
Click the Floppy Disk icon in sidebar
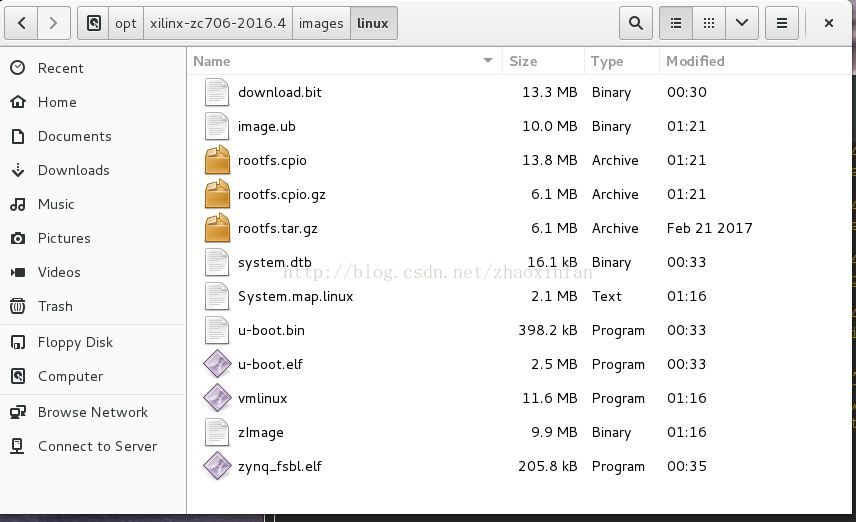[x=17, y=342]
